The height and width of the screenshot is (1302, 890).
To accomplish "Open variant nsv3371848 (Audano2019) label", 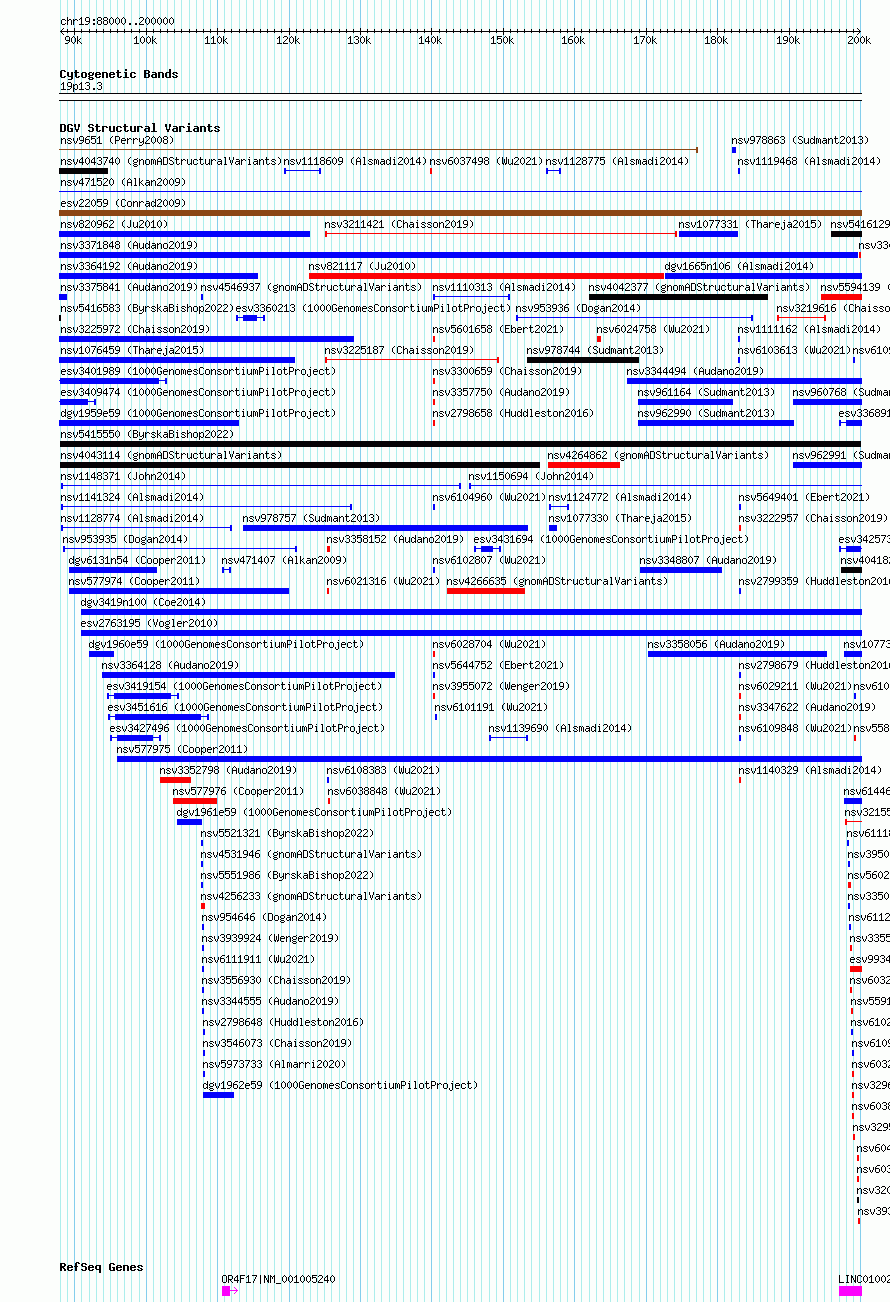I will 129,246.
